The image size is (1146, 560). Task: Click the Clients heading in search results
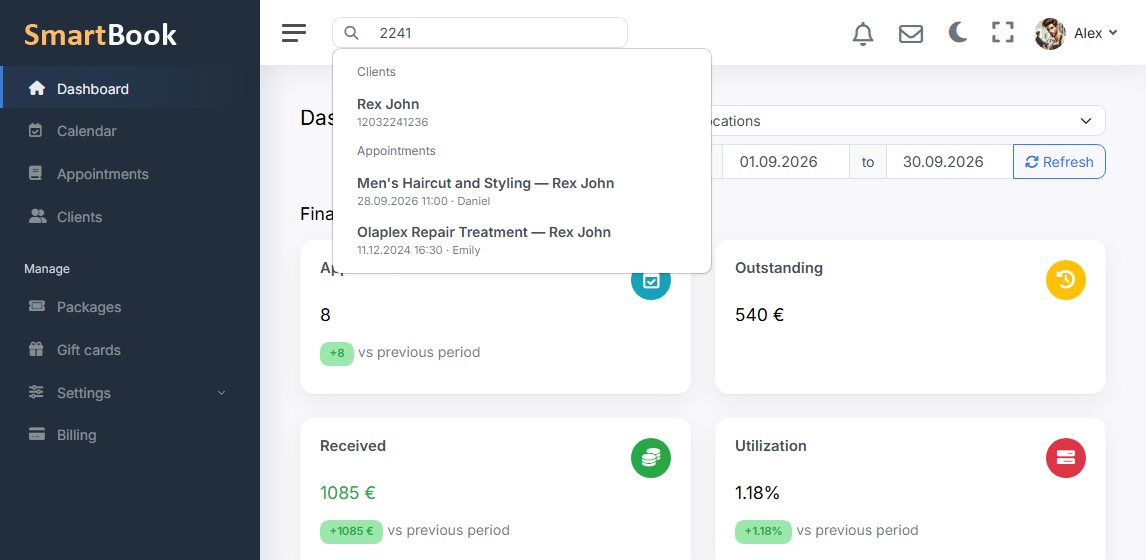click(x=376, y=72)
